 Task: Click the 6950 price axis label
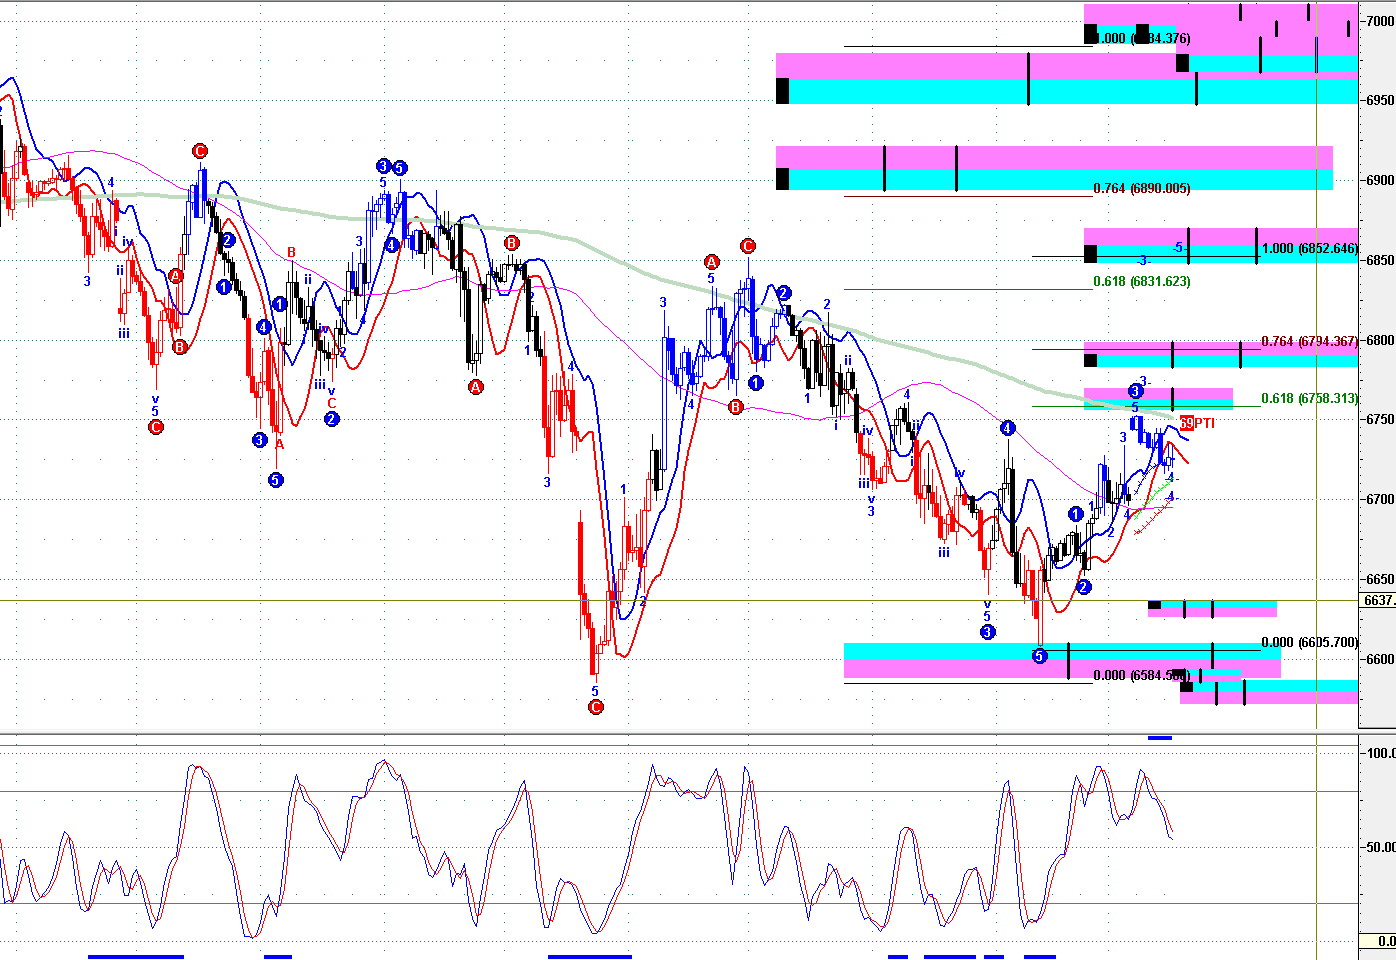1380,100
